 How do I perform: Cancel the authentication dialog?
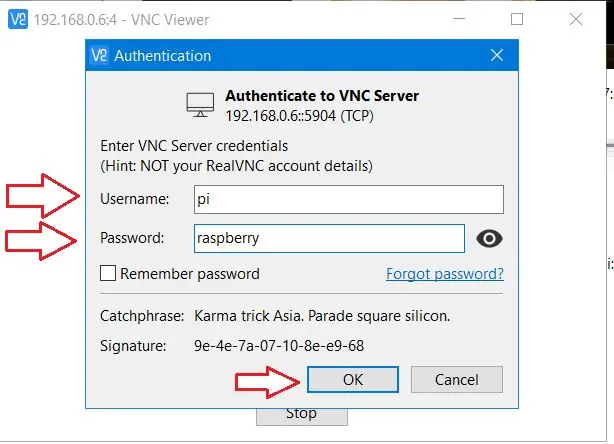(457, 379)
